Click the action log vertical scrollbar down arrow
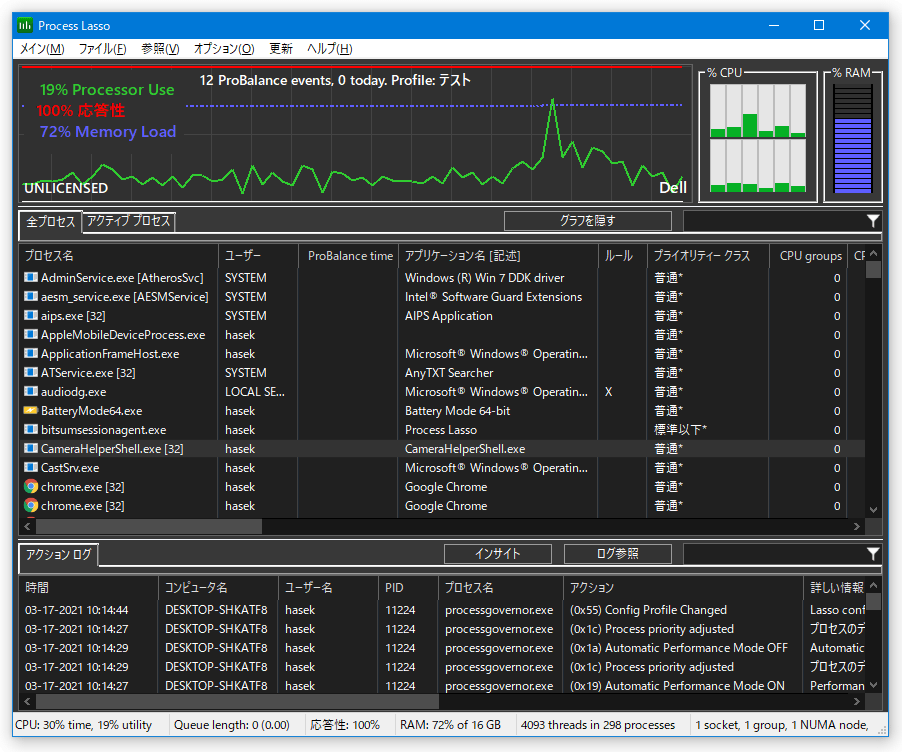 click(x=873, y=685)
